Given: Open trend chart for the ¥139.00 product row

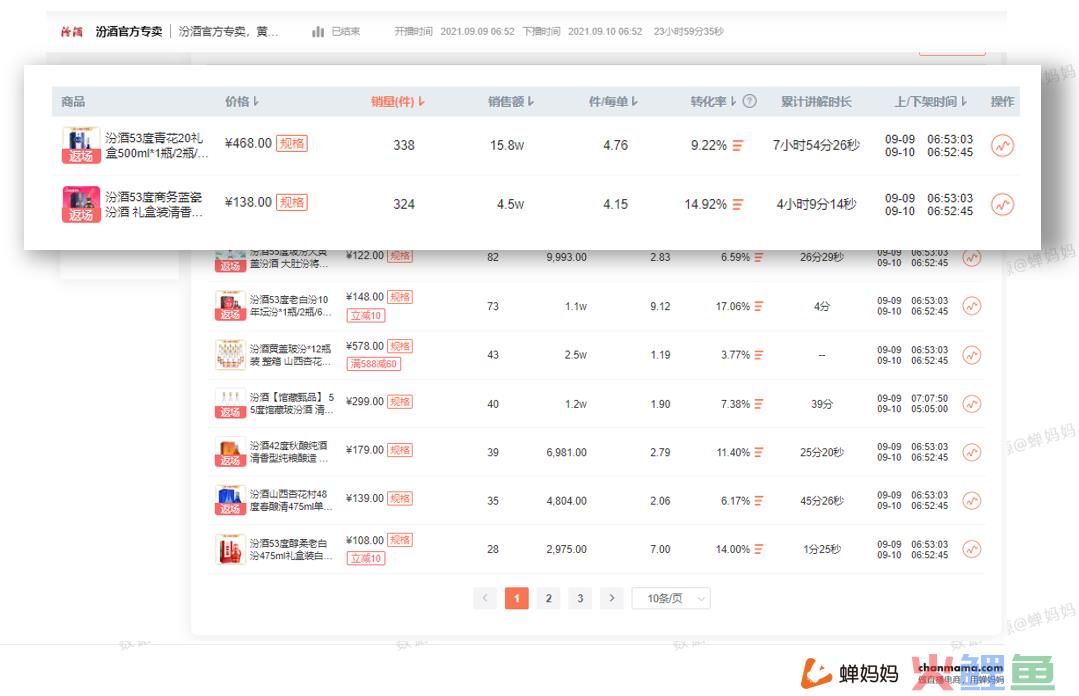Looking at the screenshot, I should point(971,500).
